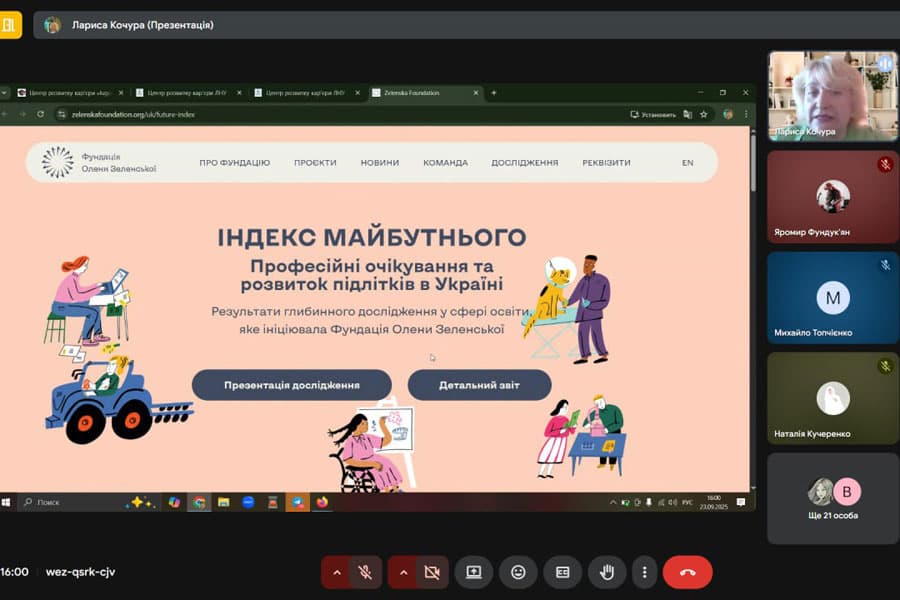Open the ПРО ФУНДАЦІЮ menu item

click(235, 163)
